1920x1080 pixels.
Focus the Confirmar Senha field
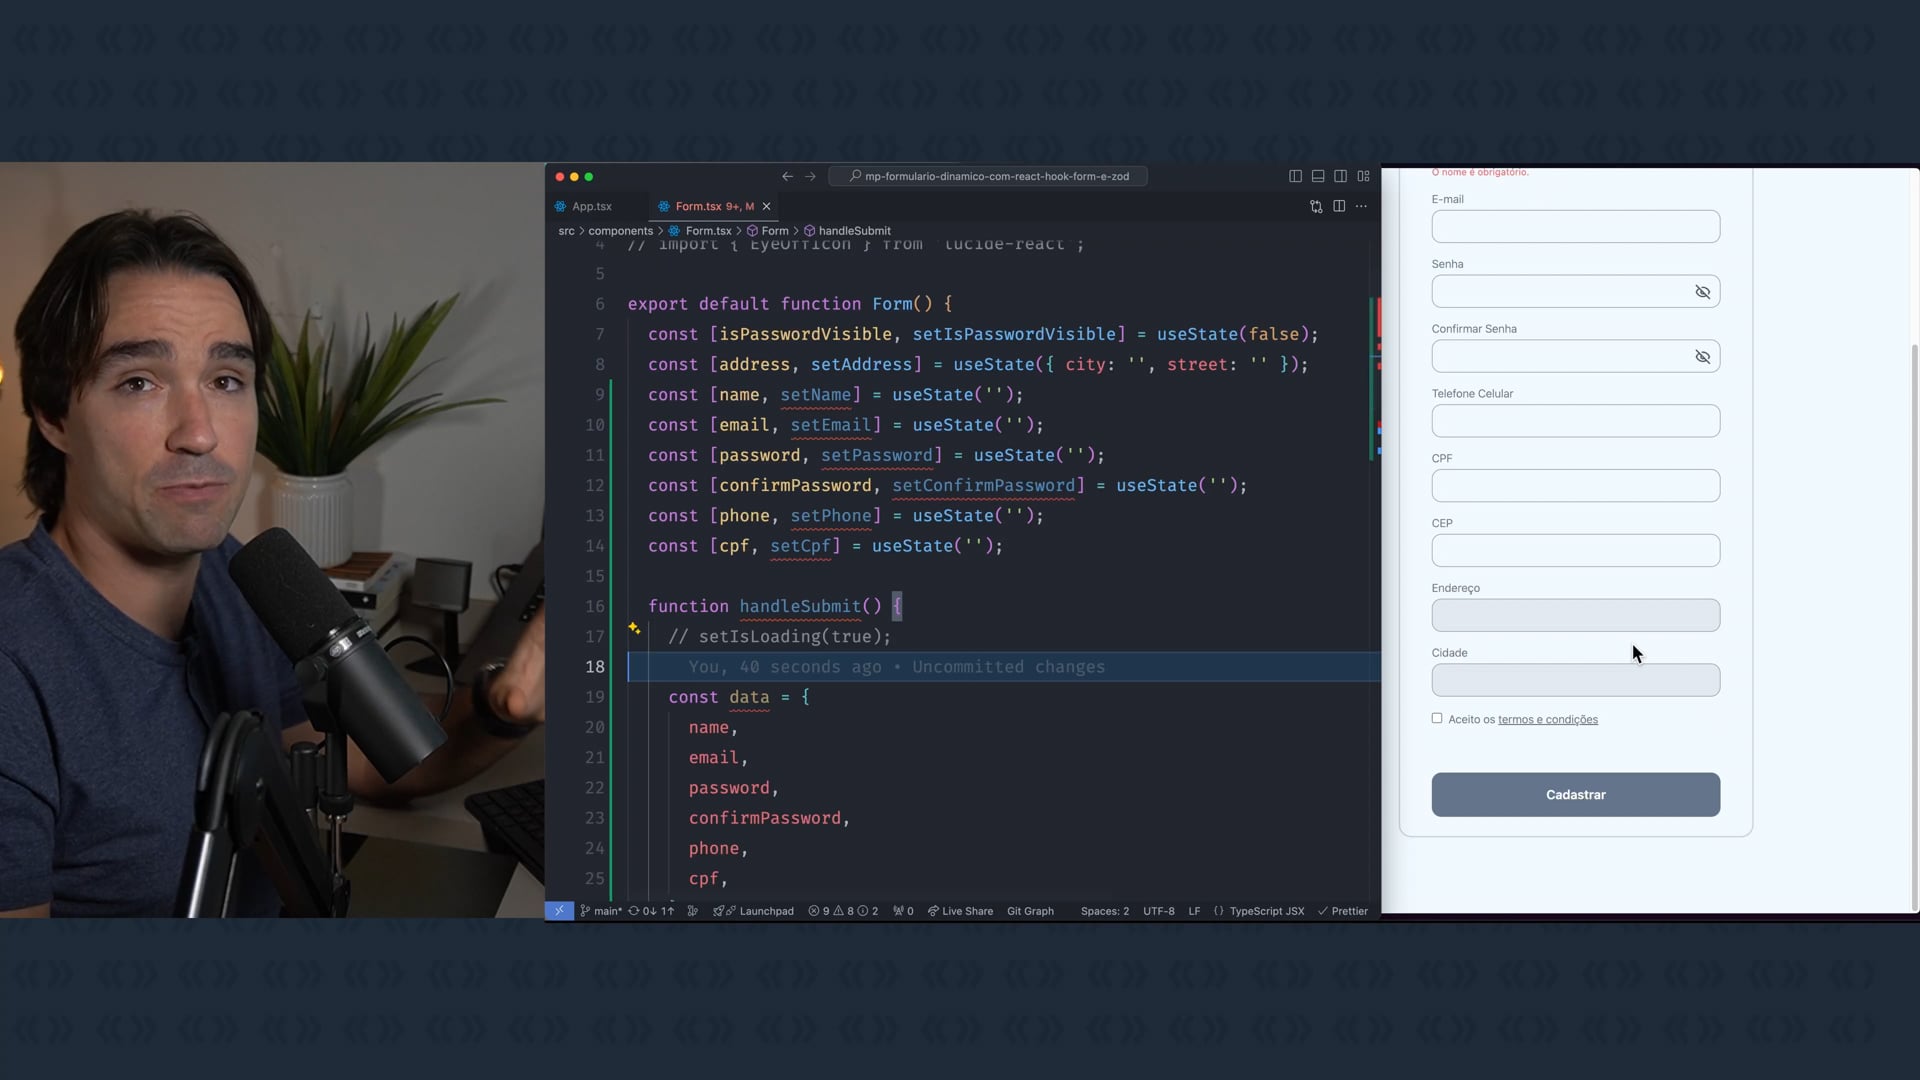[1576, 357]
